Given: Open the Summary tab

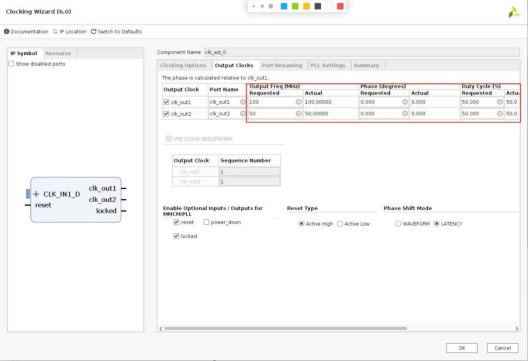Looking at the screenshot, I should (x=366, y=65).
